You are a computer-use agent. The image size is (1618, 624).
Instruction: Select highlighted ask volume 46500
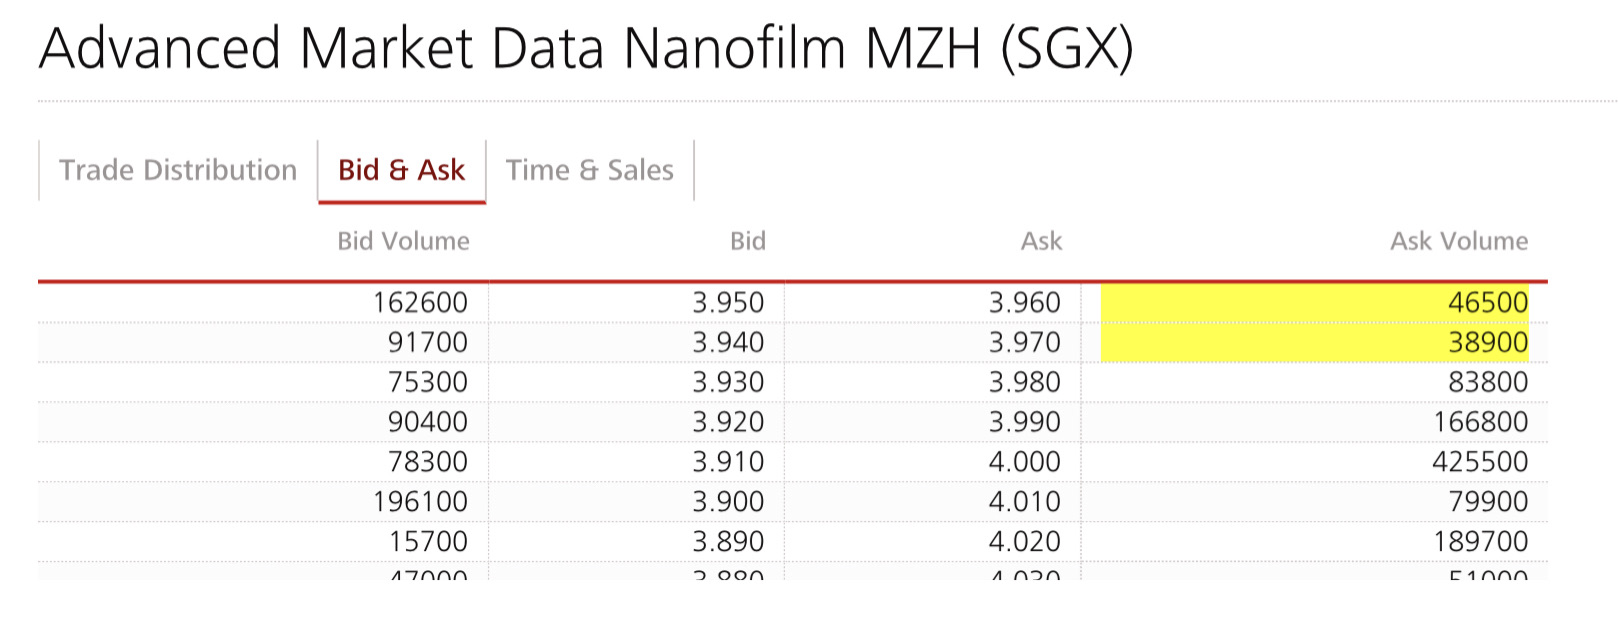coord(1487,302)
